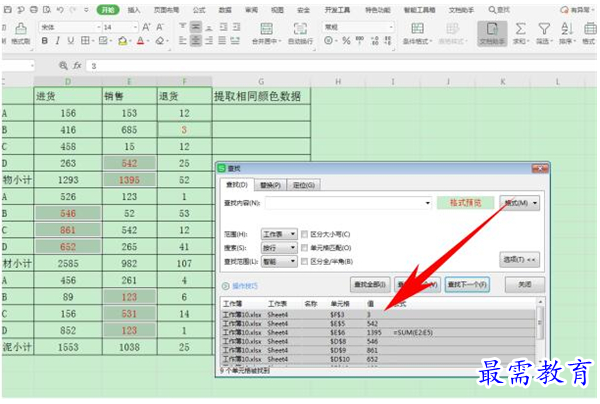The image size is (600, 404).
Task: Click the eraser clear icon
Action: [160, 41]
